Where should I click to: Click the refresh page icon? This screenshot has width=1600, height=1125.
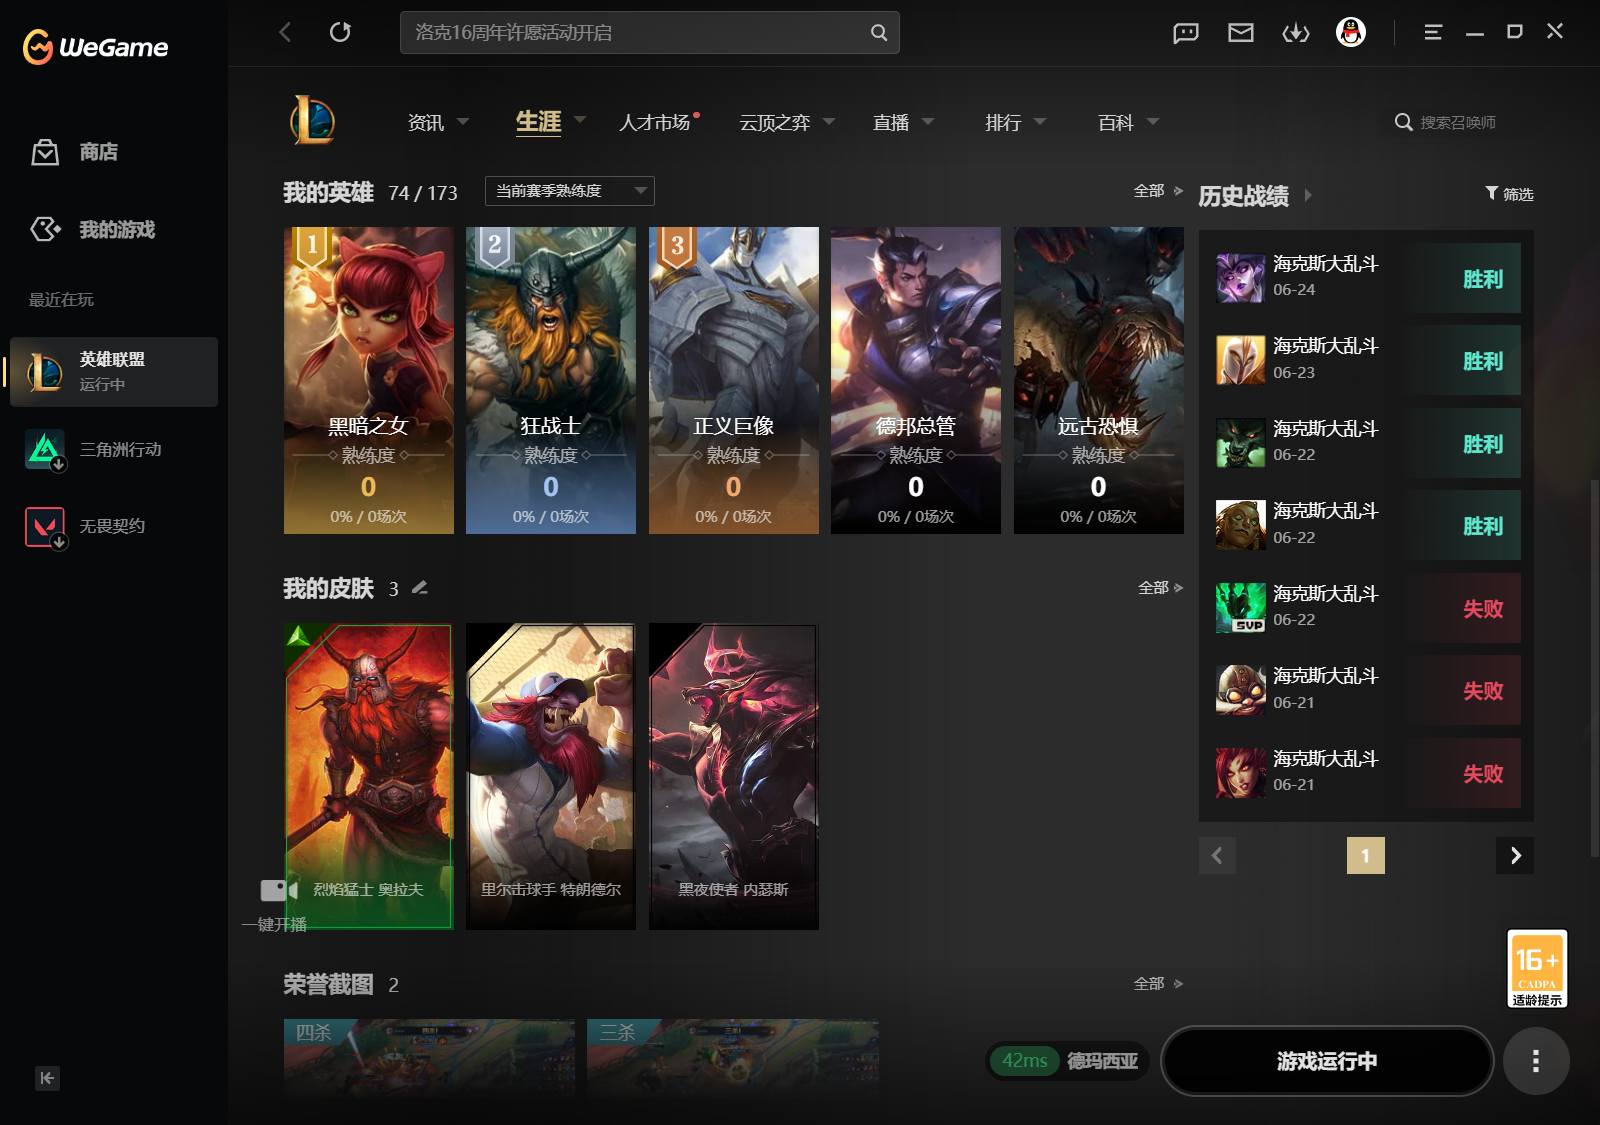340,32
